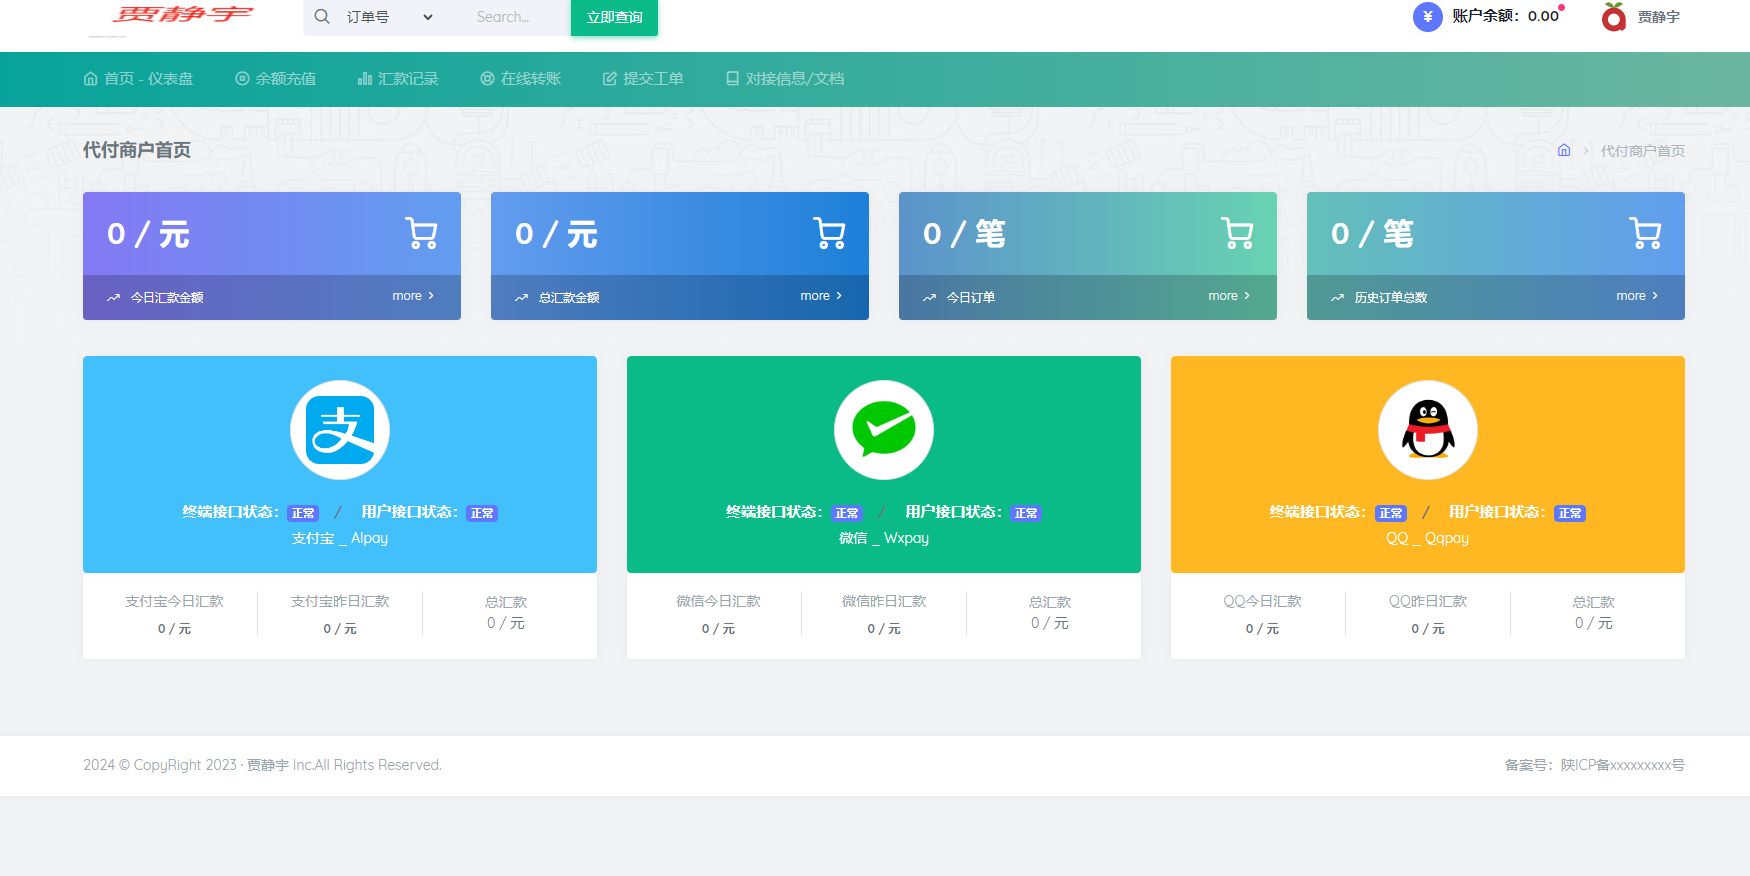Click the 备案号 陕ICP备 footer text
The height and width of the screenshot is (876, 1750).
(x=1594, y=765)
